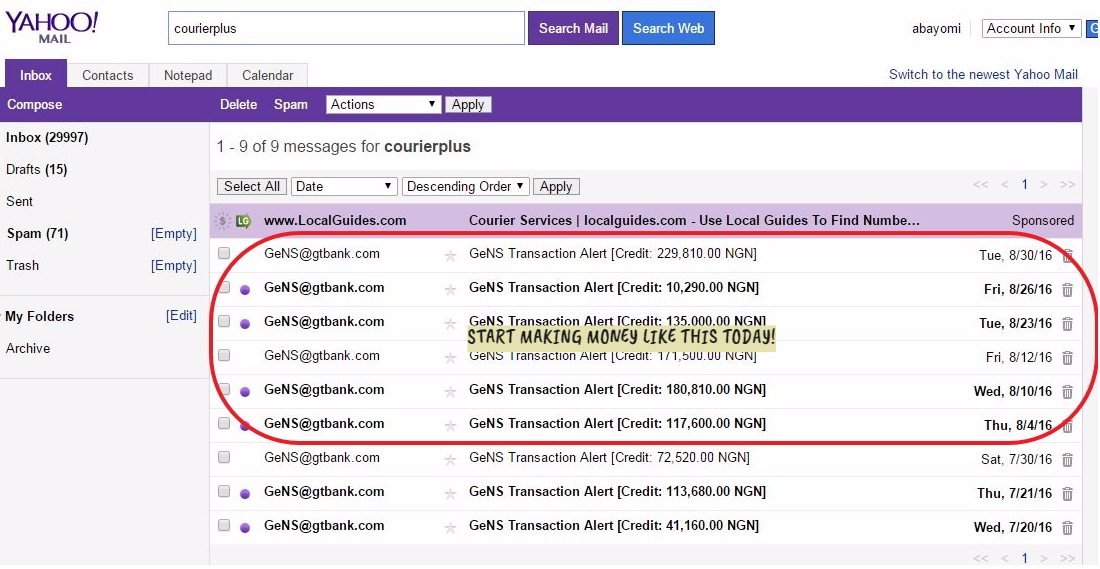Open the Archive folder
The image size is (1100, 569).
pos(28,348)
